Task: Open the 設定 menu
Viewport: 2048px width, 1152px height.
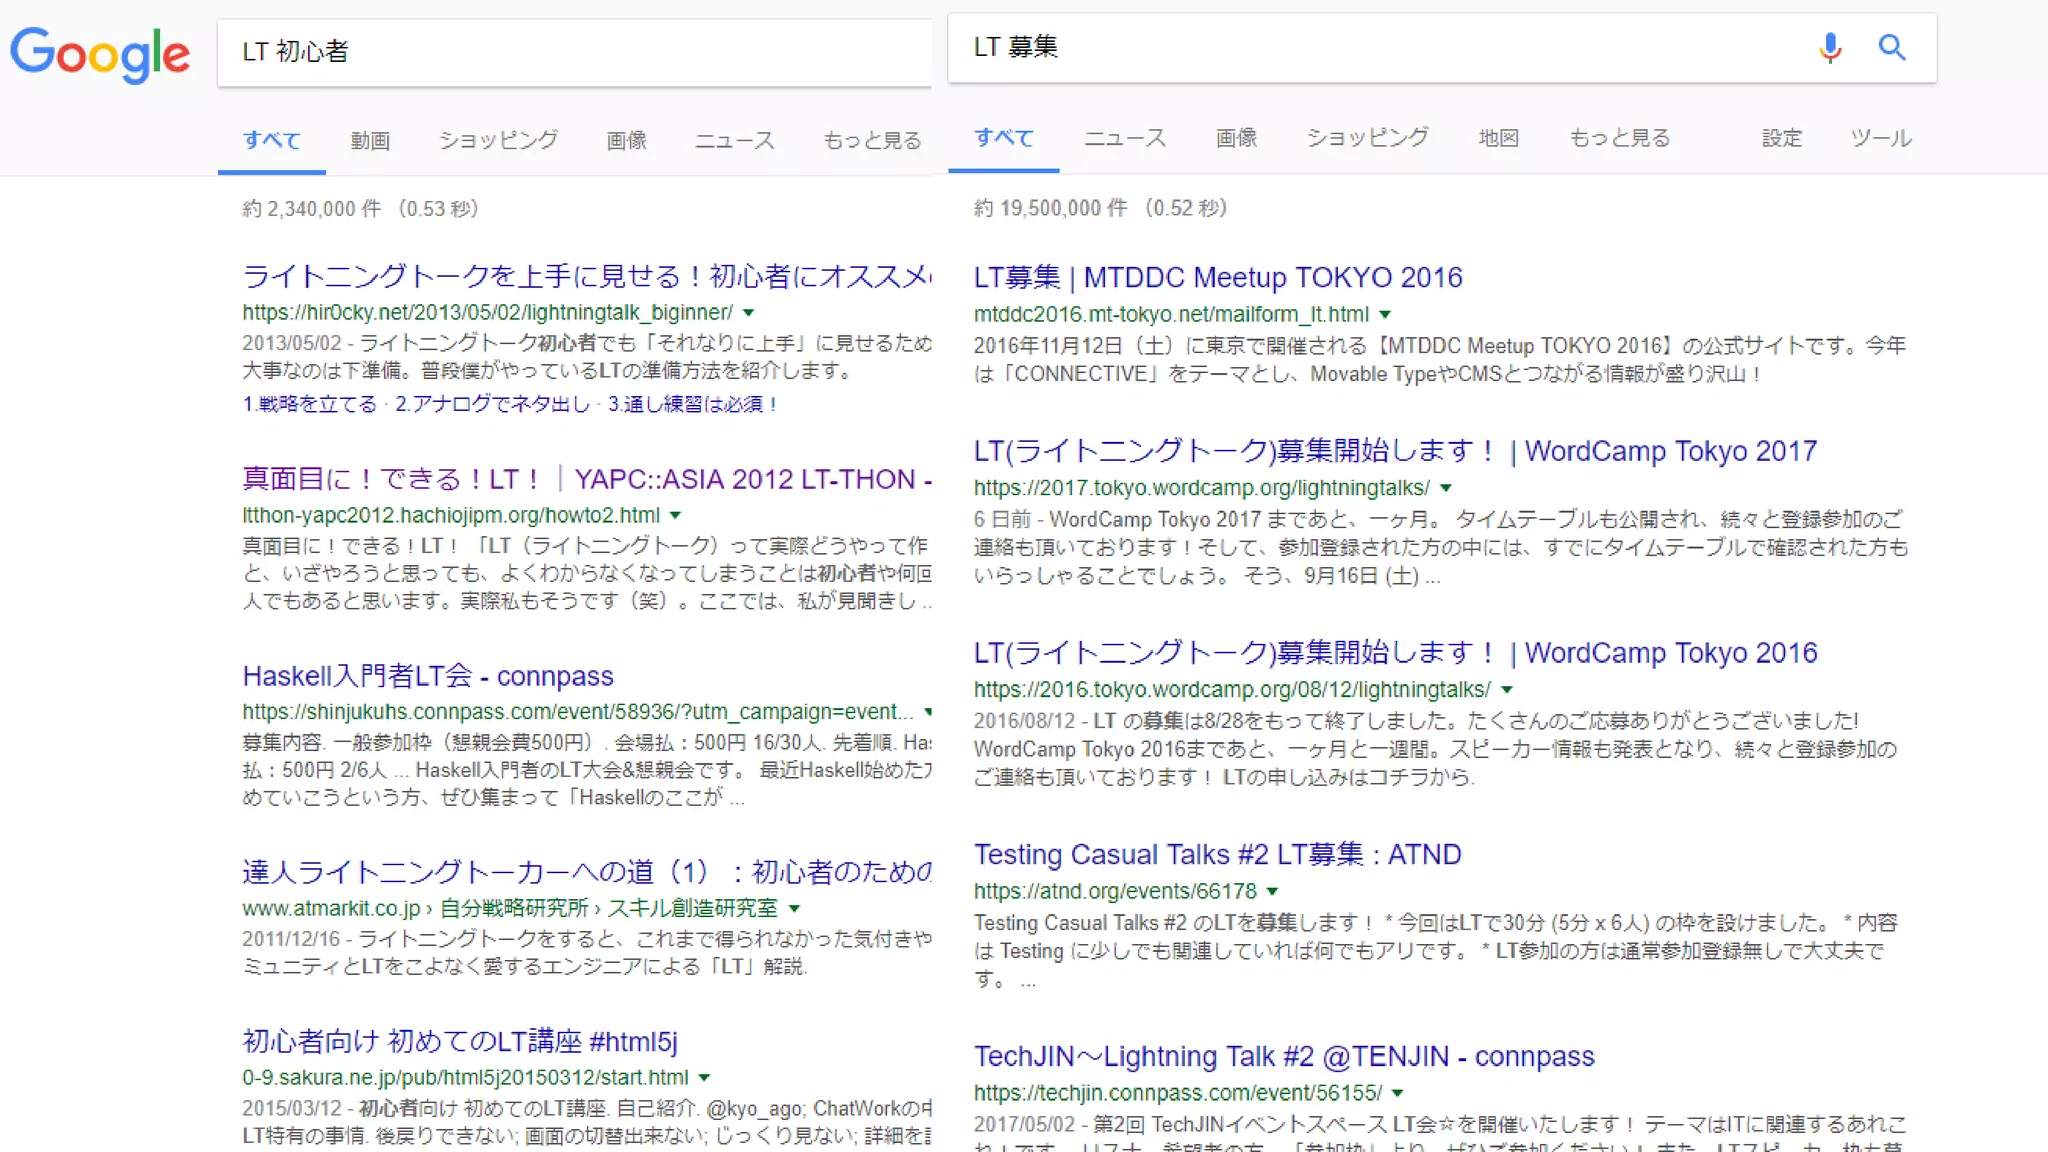Action: (x=1781, y=138)
